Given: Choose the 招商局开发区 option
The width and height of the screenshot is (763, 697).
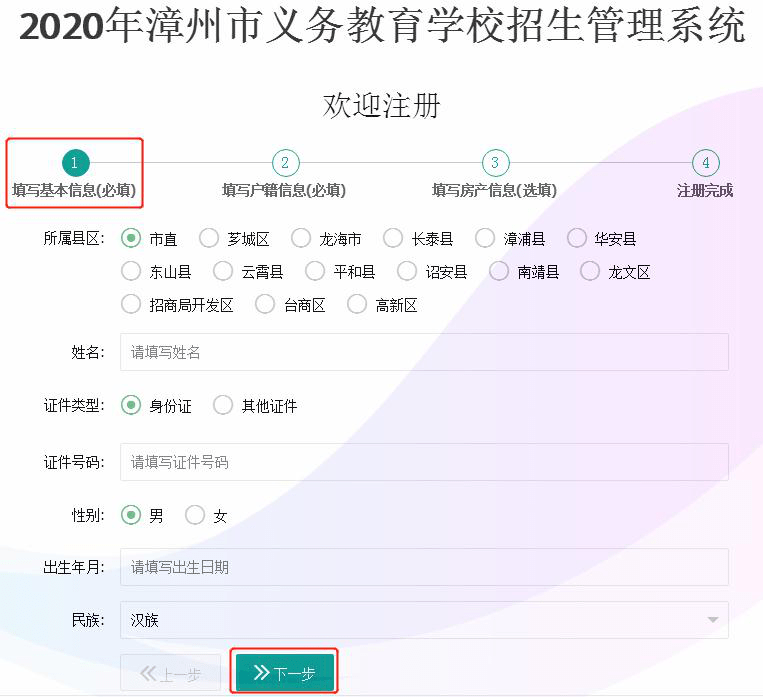Looking at the screenshot, I should point(131,305).
